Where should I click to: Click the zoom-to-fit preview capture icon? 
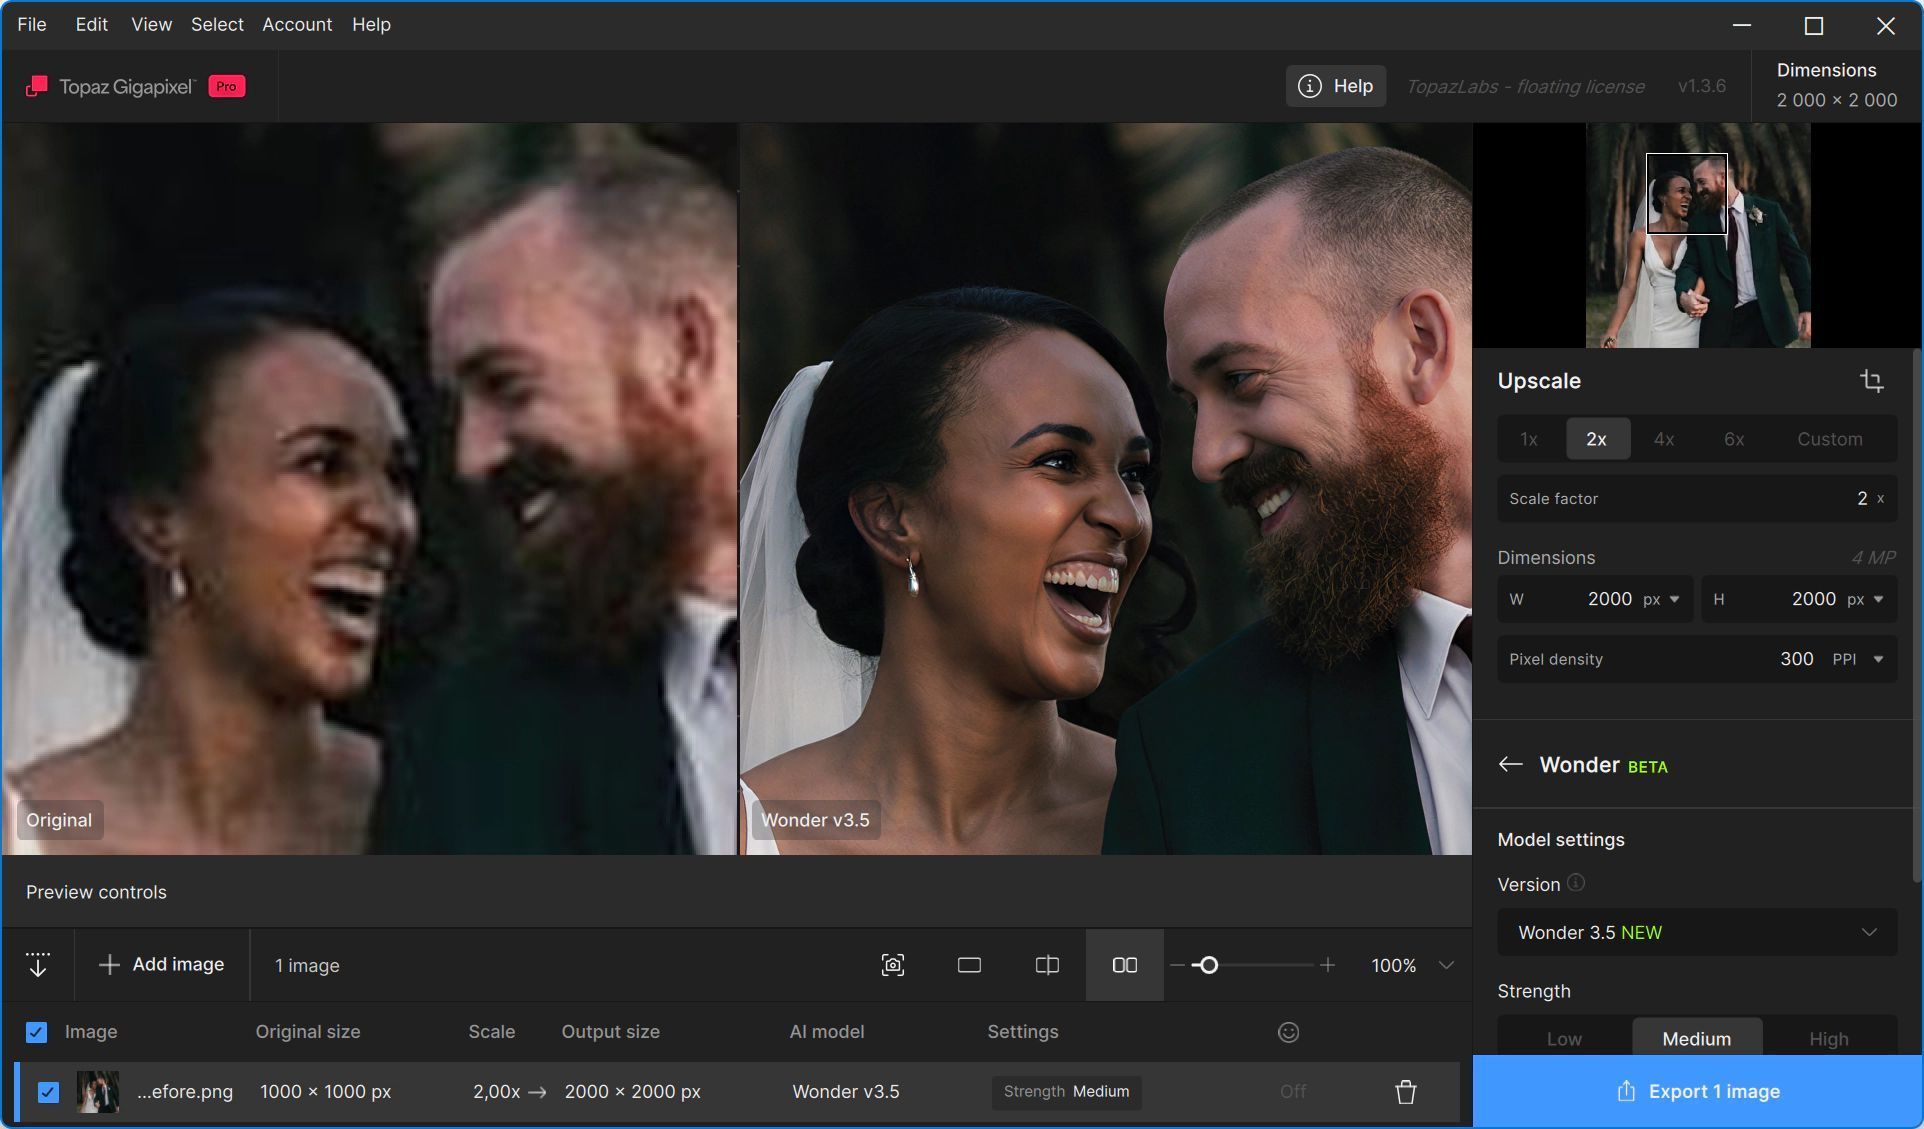point(893,965)
